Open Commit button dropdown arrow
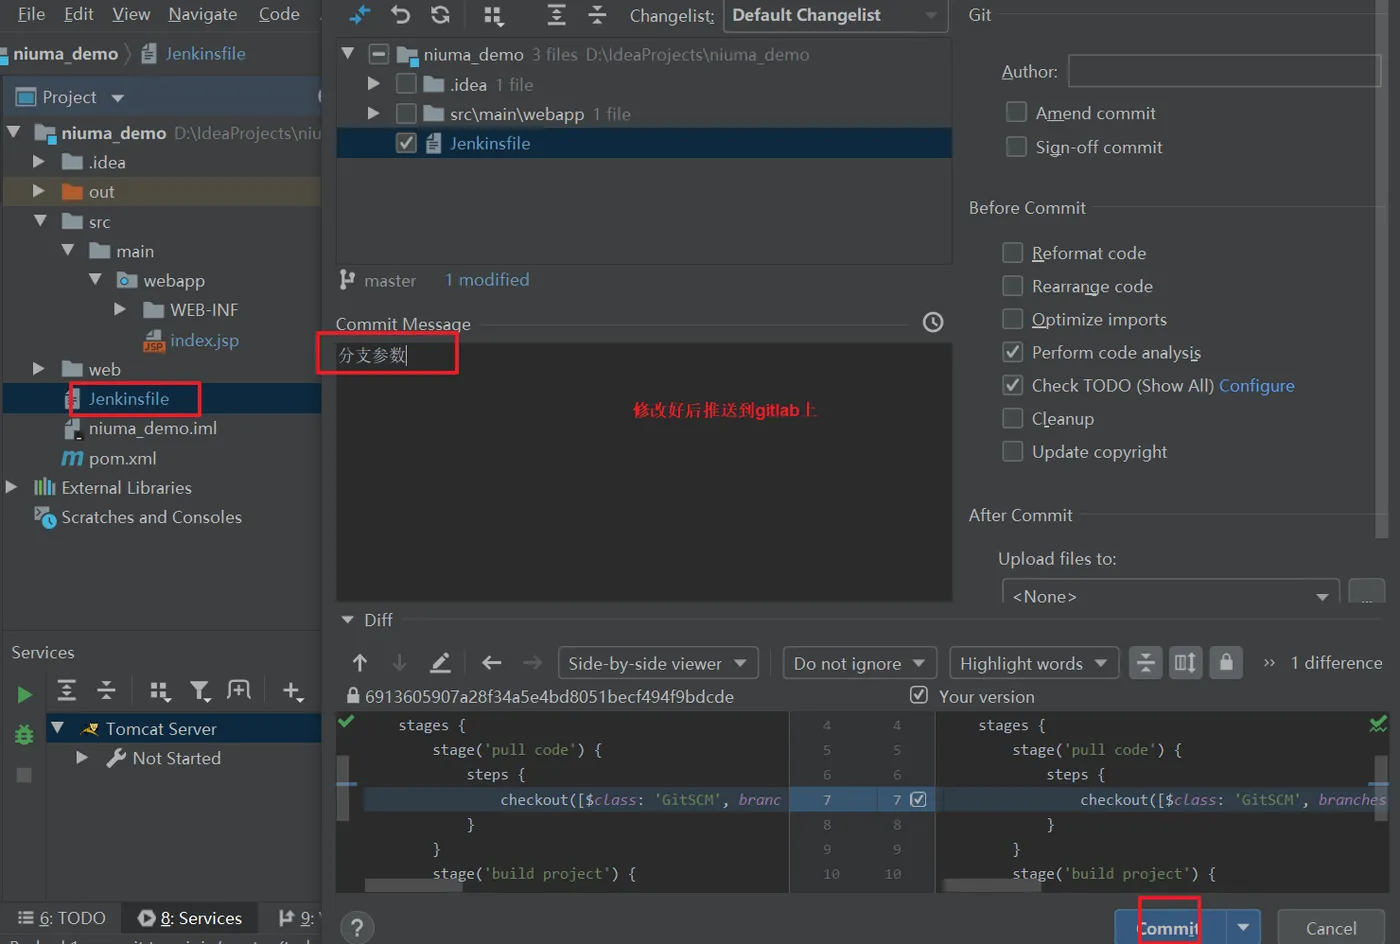The width and height of the screenshot is (1400, 944). [1243, 927]
